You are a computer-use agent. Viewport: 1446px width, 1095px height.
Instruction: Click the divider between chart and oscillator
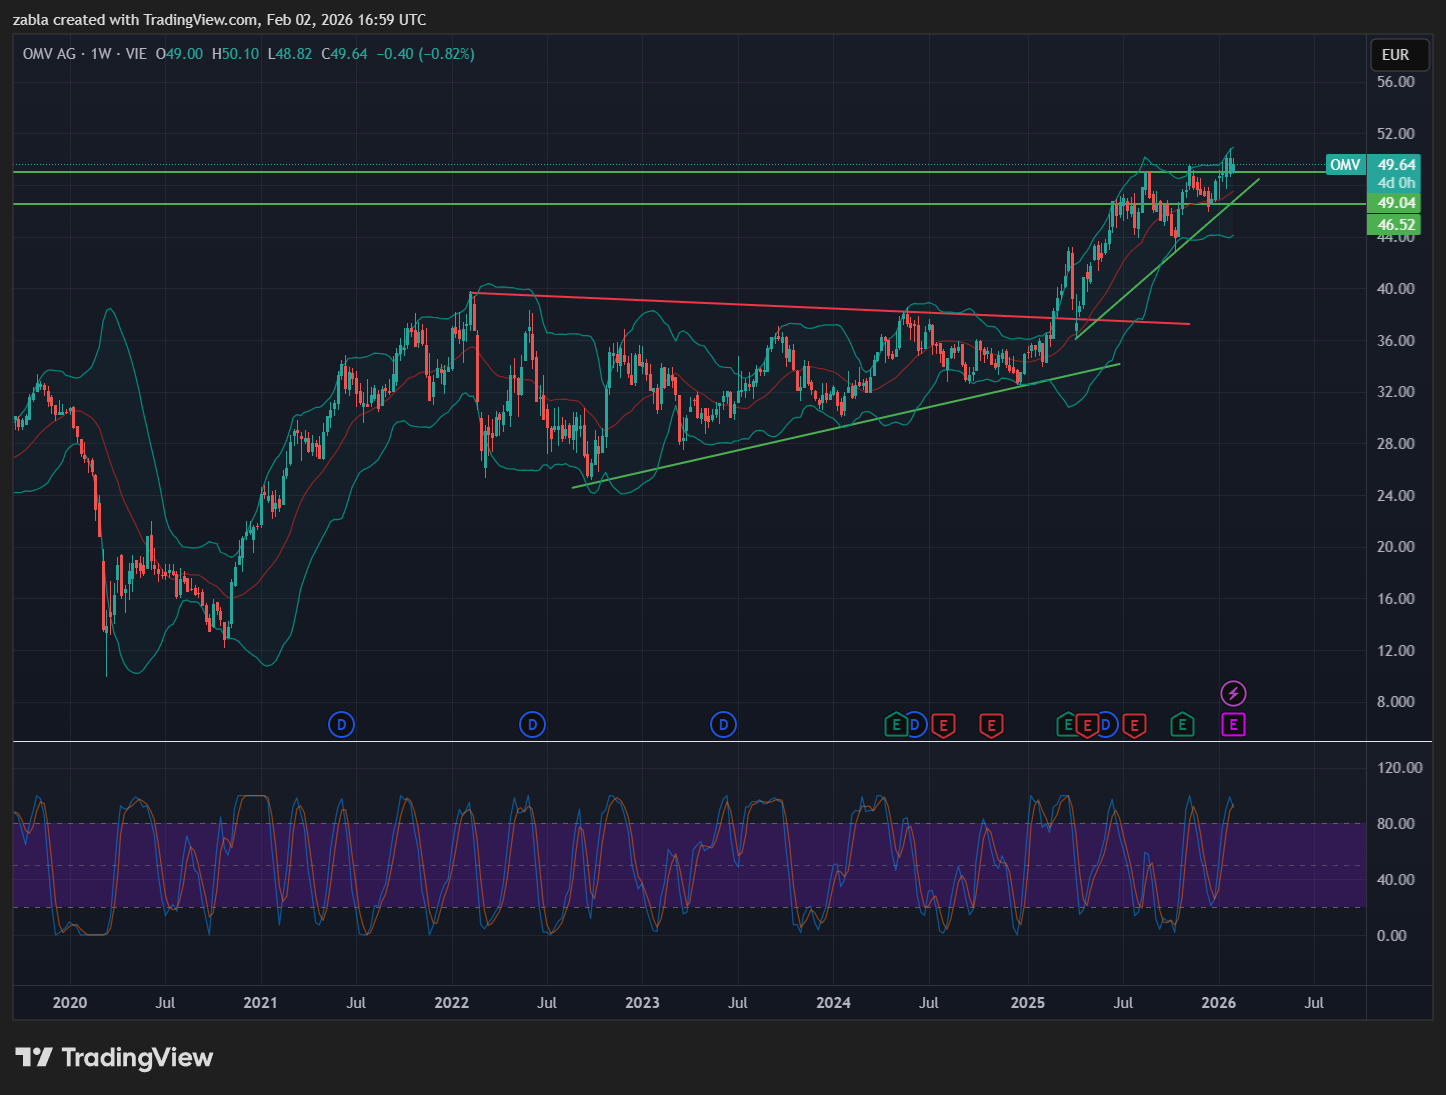(x=689, y=741)
